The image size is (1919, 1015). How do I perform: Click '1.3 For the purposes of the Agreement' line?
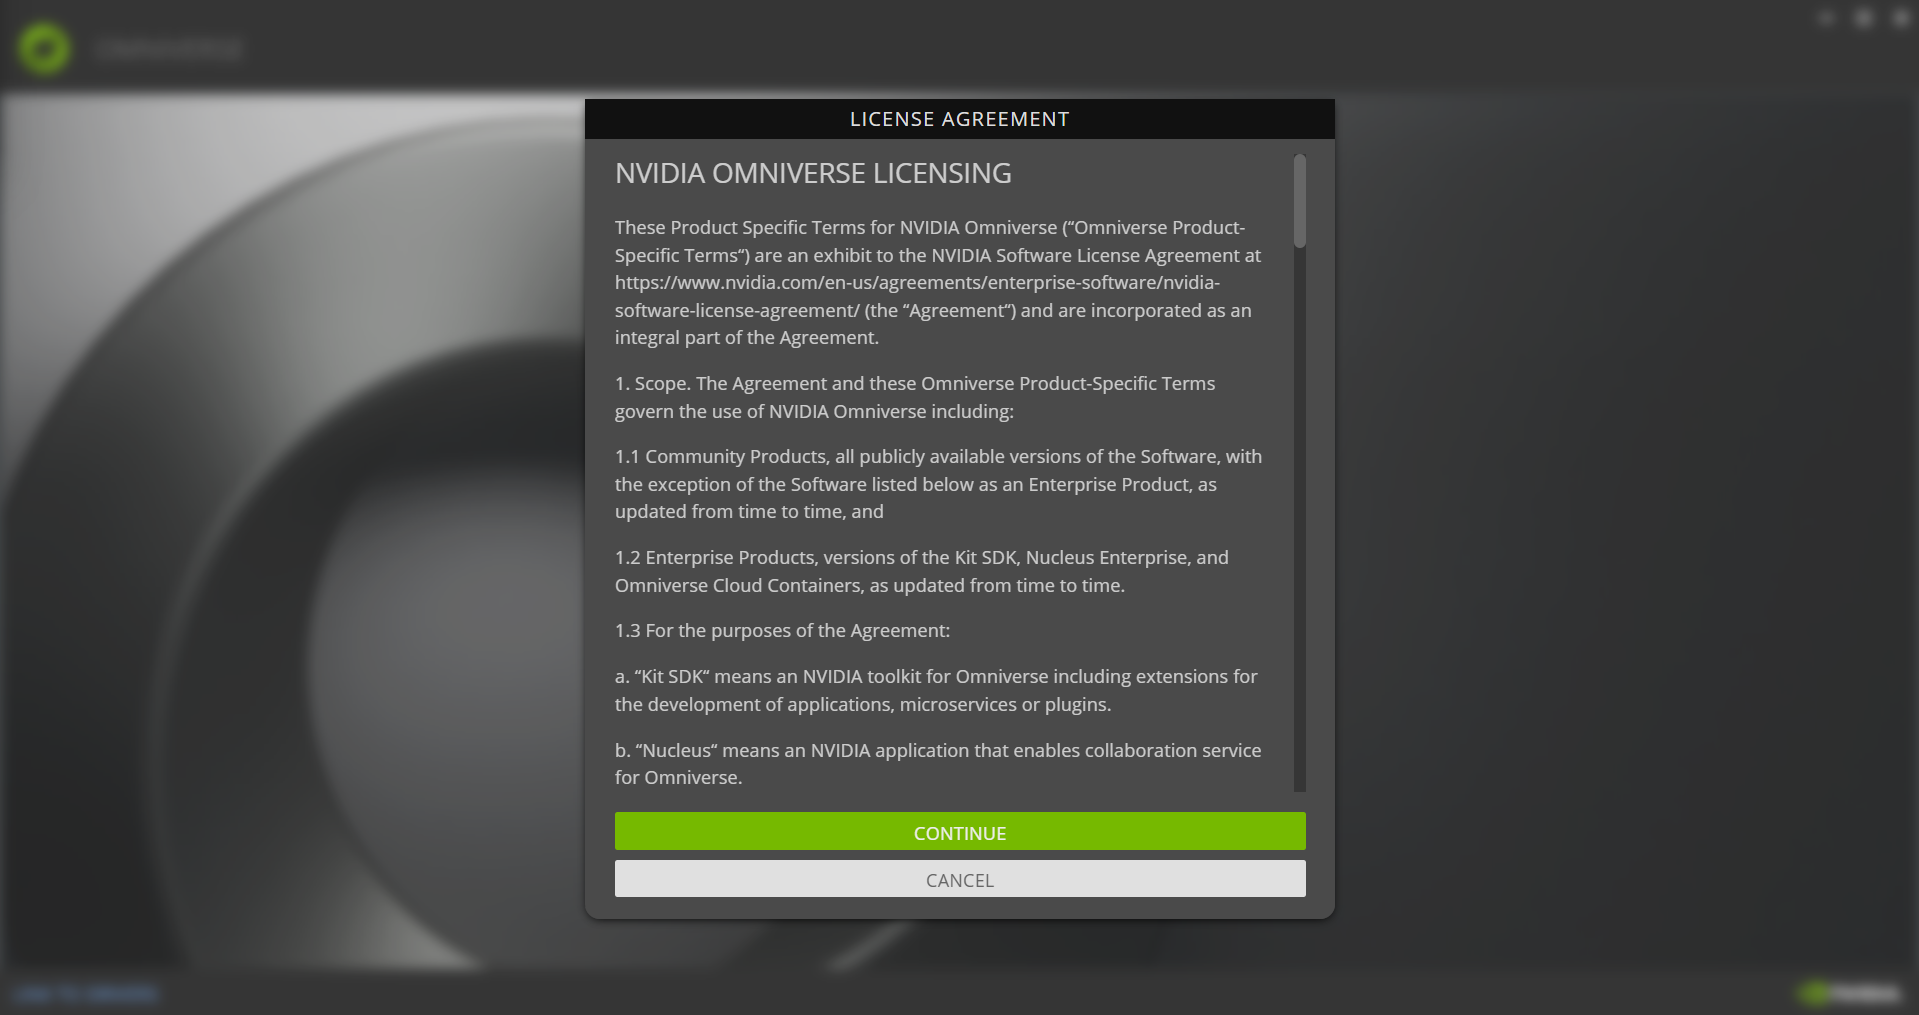click(x=782, y=630)
